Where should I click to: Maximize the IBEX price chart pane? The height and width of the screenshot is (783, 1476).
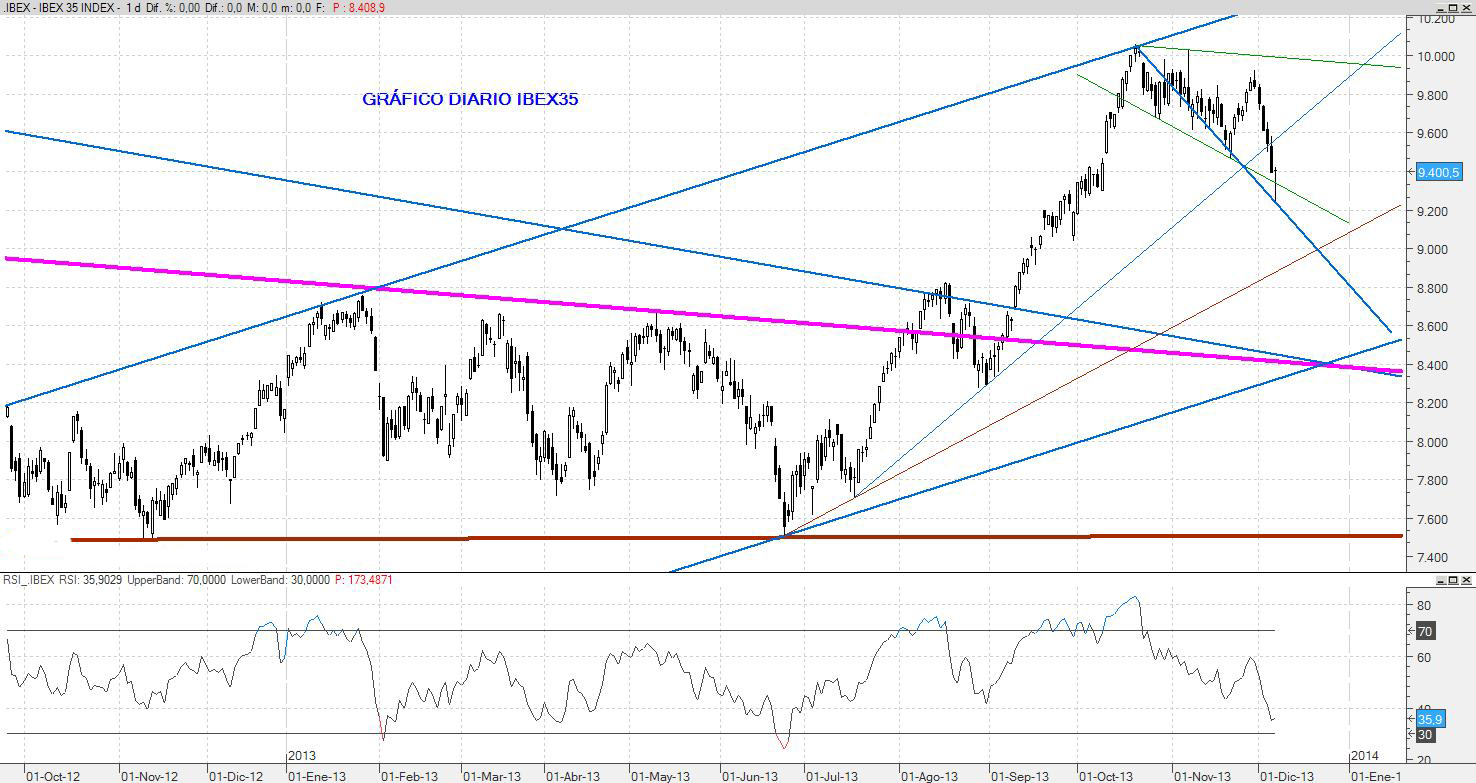[x=1452, y=7]
